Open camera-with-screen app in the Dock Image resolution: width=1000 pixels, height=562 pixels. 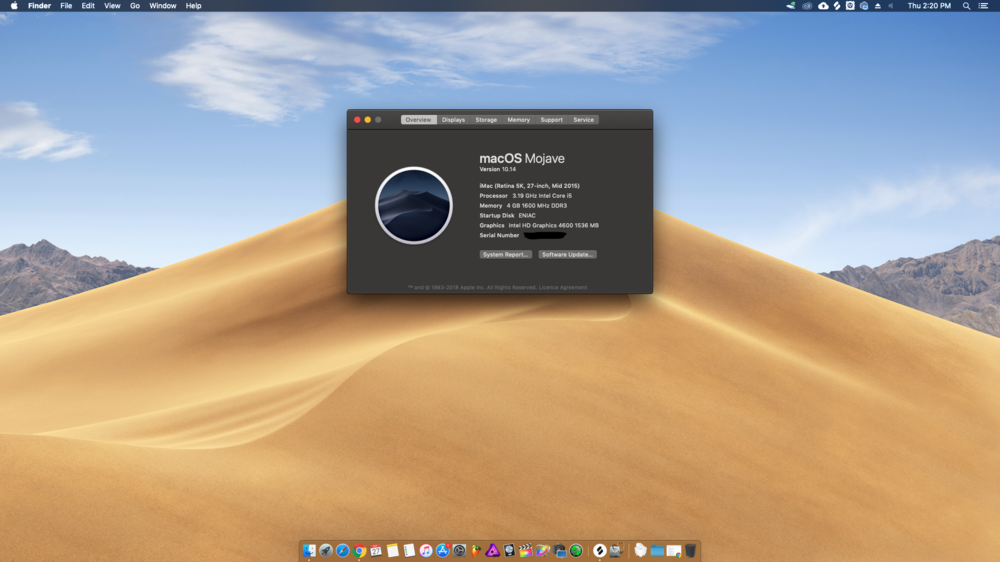pos(559,551)
